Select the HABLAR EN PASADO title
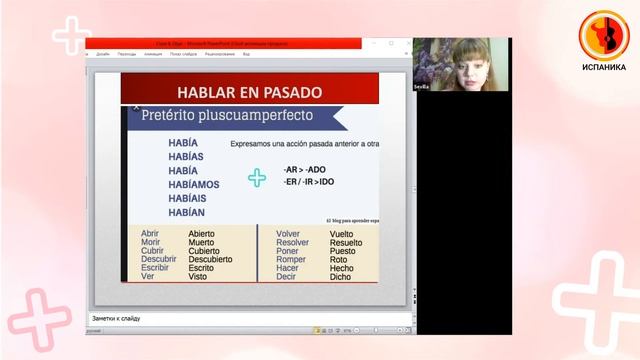Viewport: 640px width, 360px height. pos(250,92)
